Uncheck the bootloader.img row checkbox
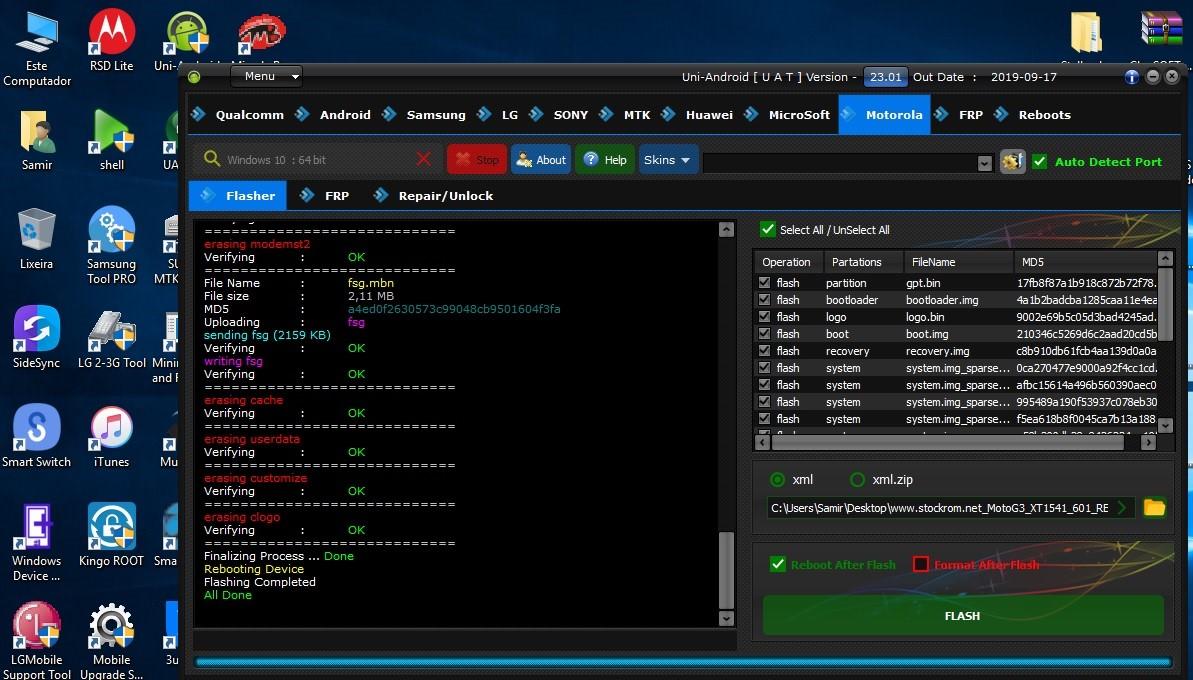The height and width of the screenshot is (680, 1193). coord(765,300)
